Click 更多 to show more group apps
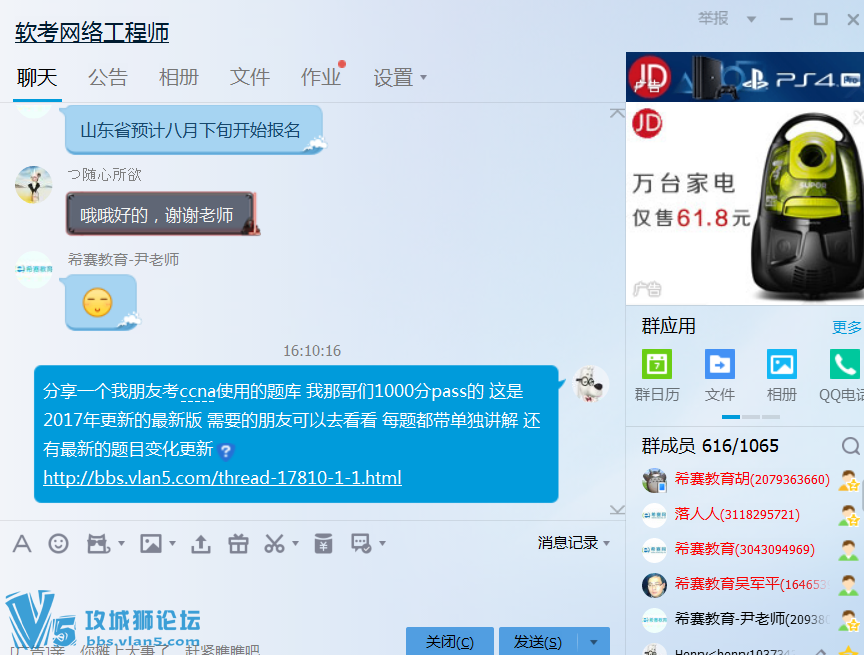Screen dimensions: 864x655 846,327
